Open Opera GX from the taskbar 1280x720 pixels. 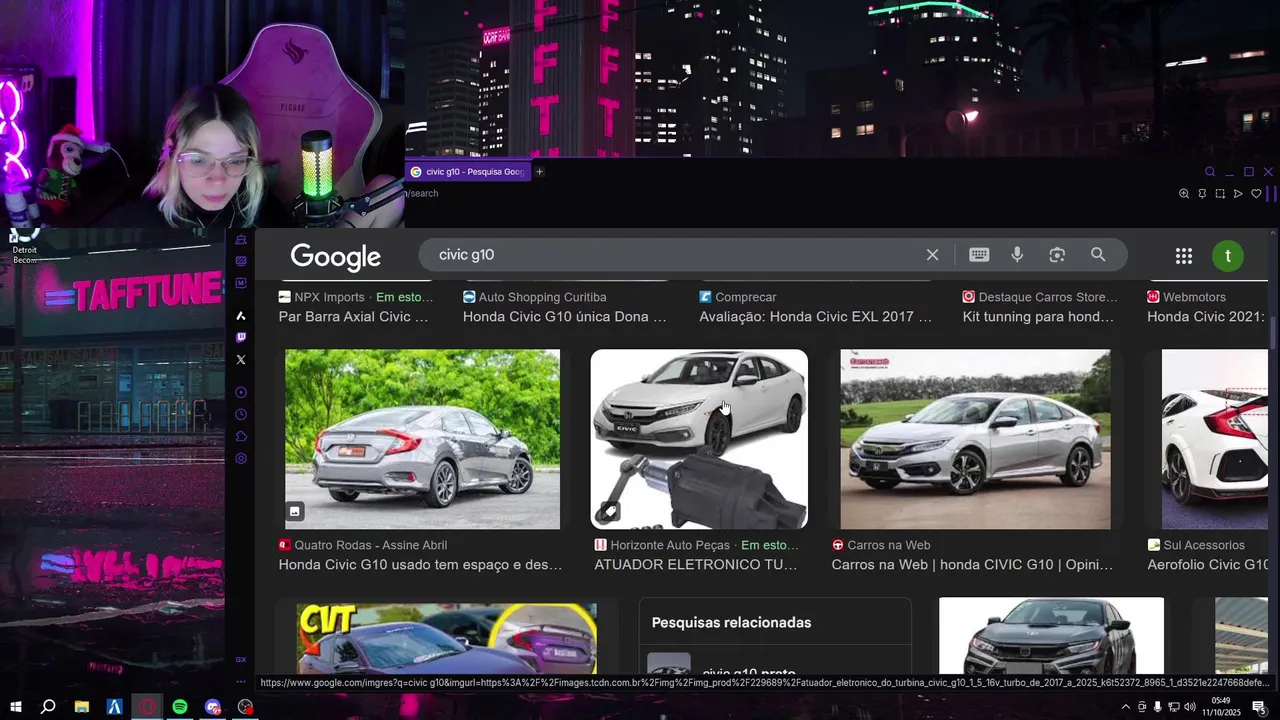[x=147, y=707]
